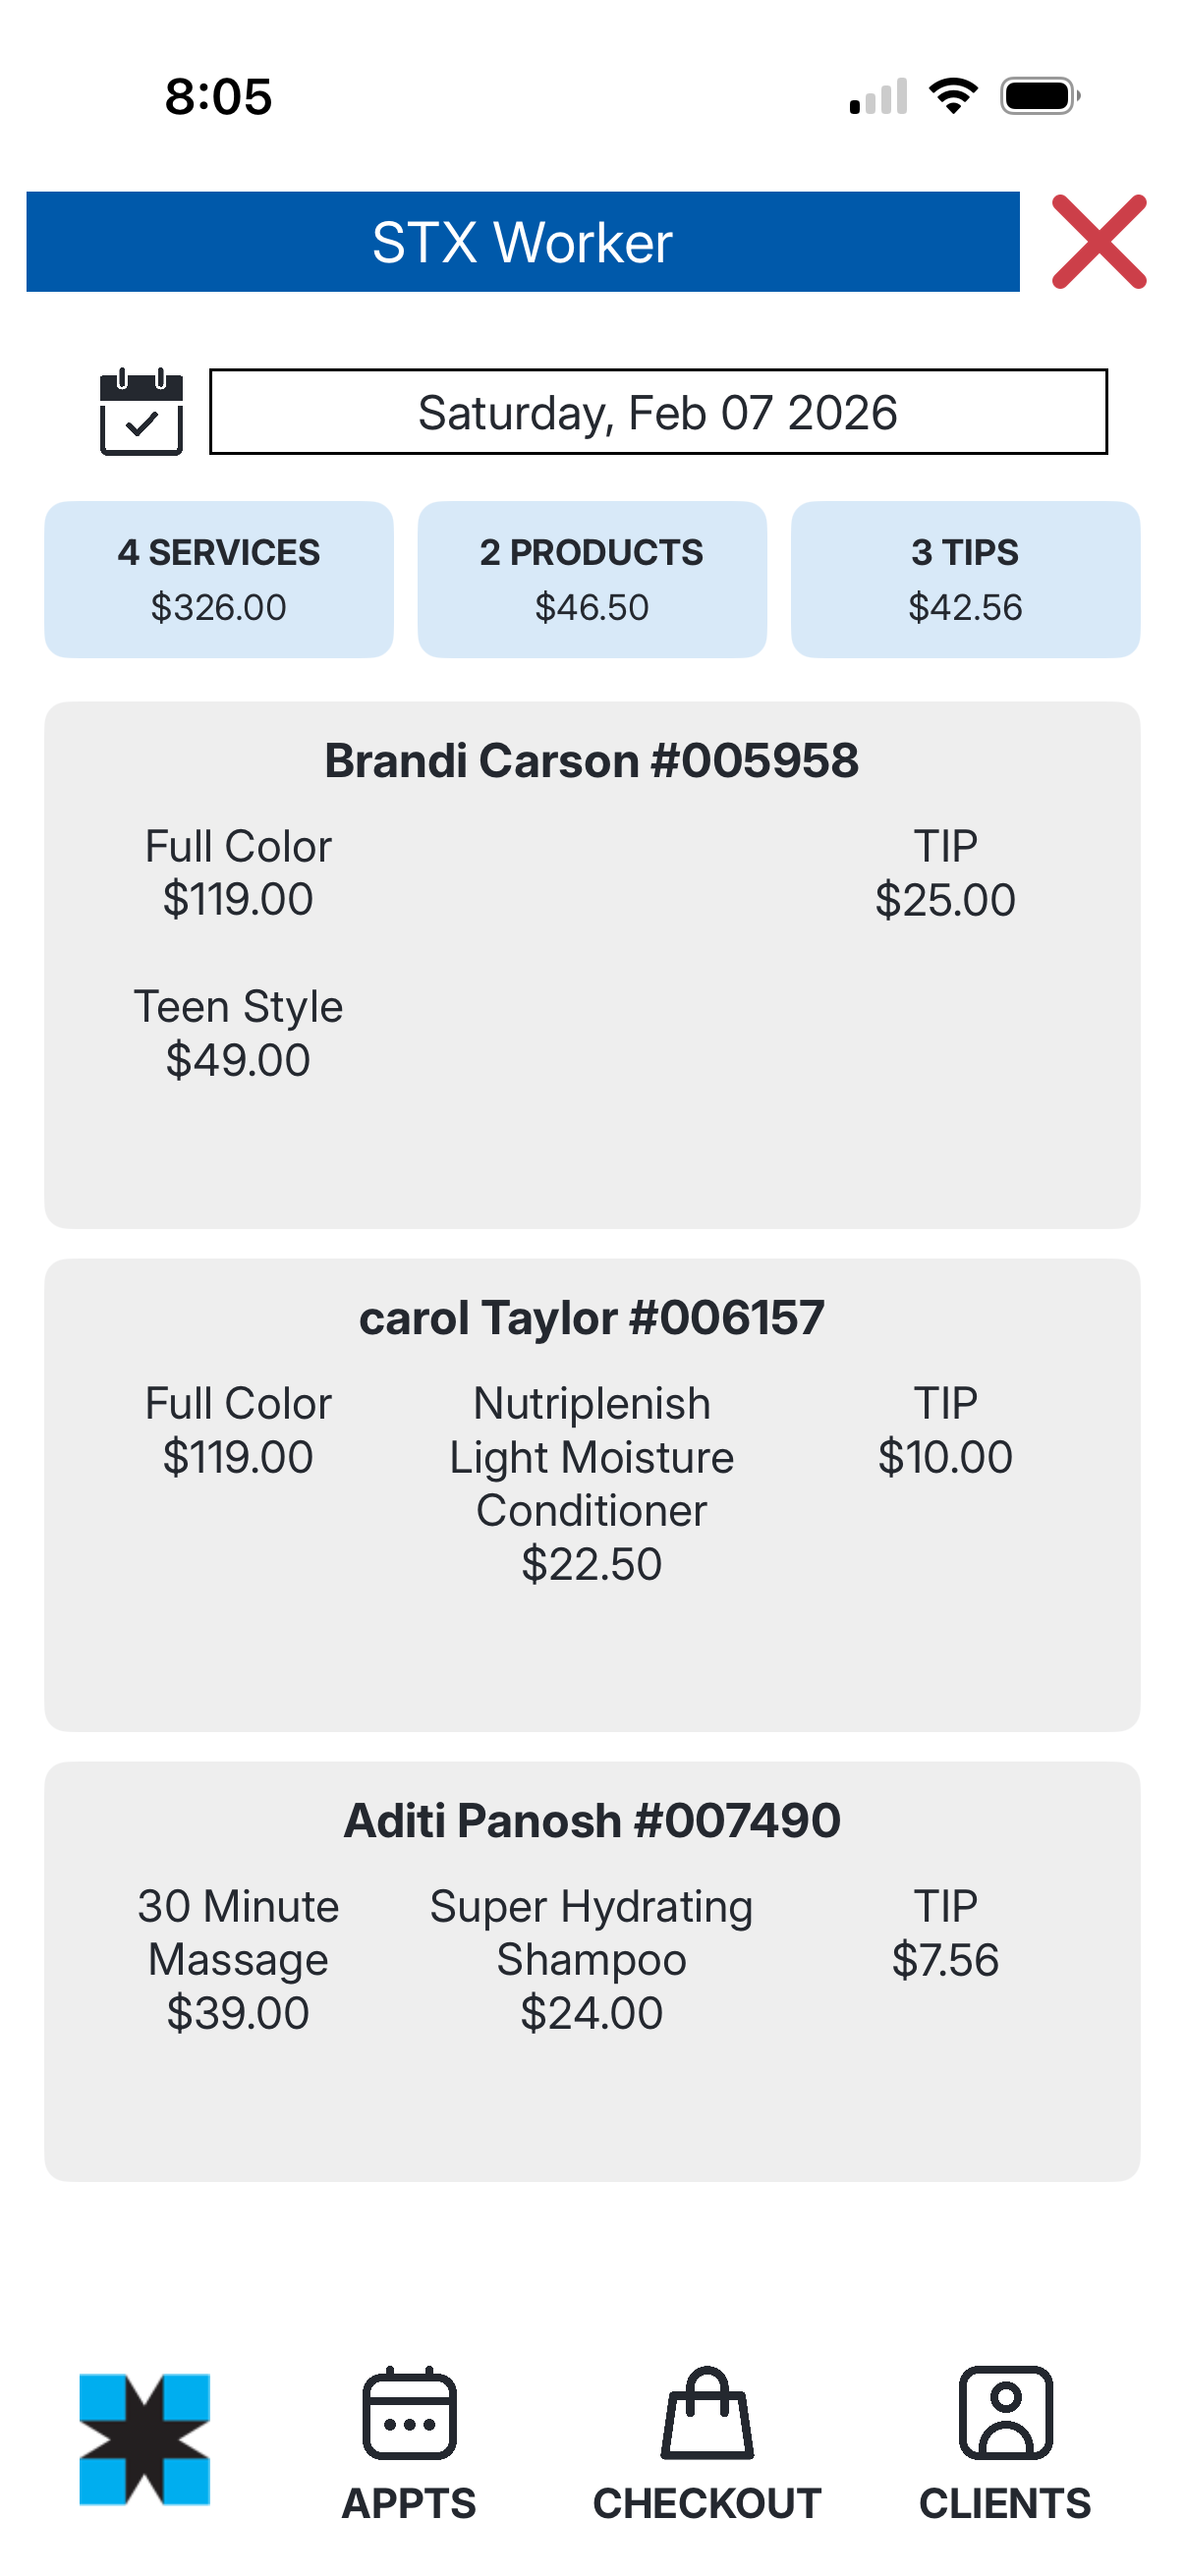Select Teen Style $49.00 service entry

point(238,1033)
